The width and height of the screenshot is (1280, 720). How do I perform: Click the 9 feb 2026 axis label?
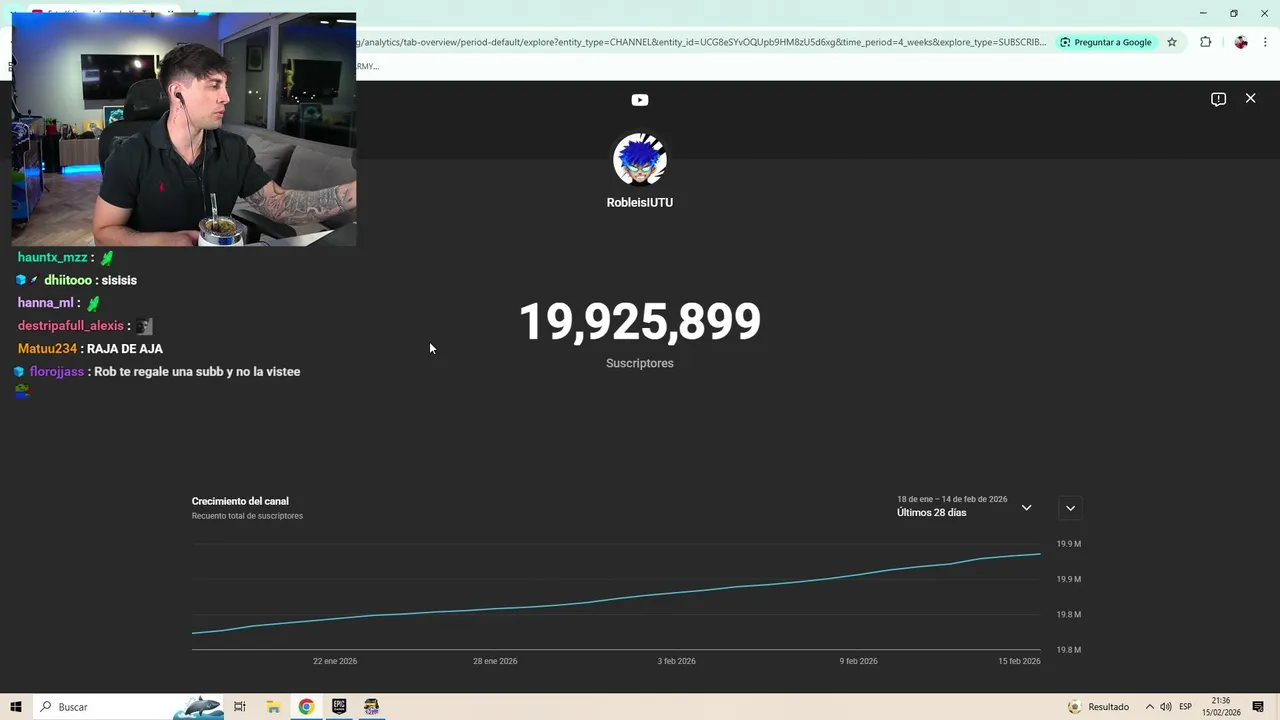pyautogui.click(x=859, y=661)
